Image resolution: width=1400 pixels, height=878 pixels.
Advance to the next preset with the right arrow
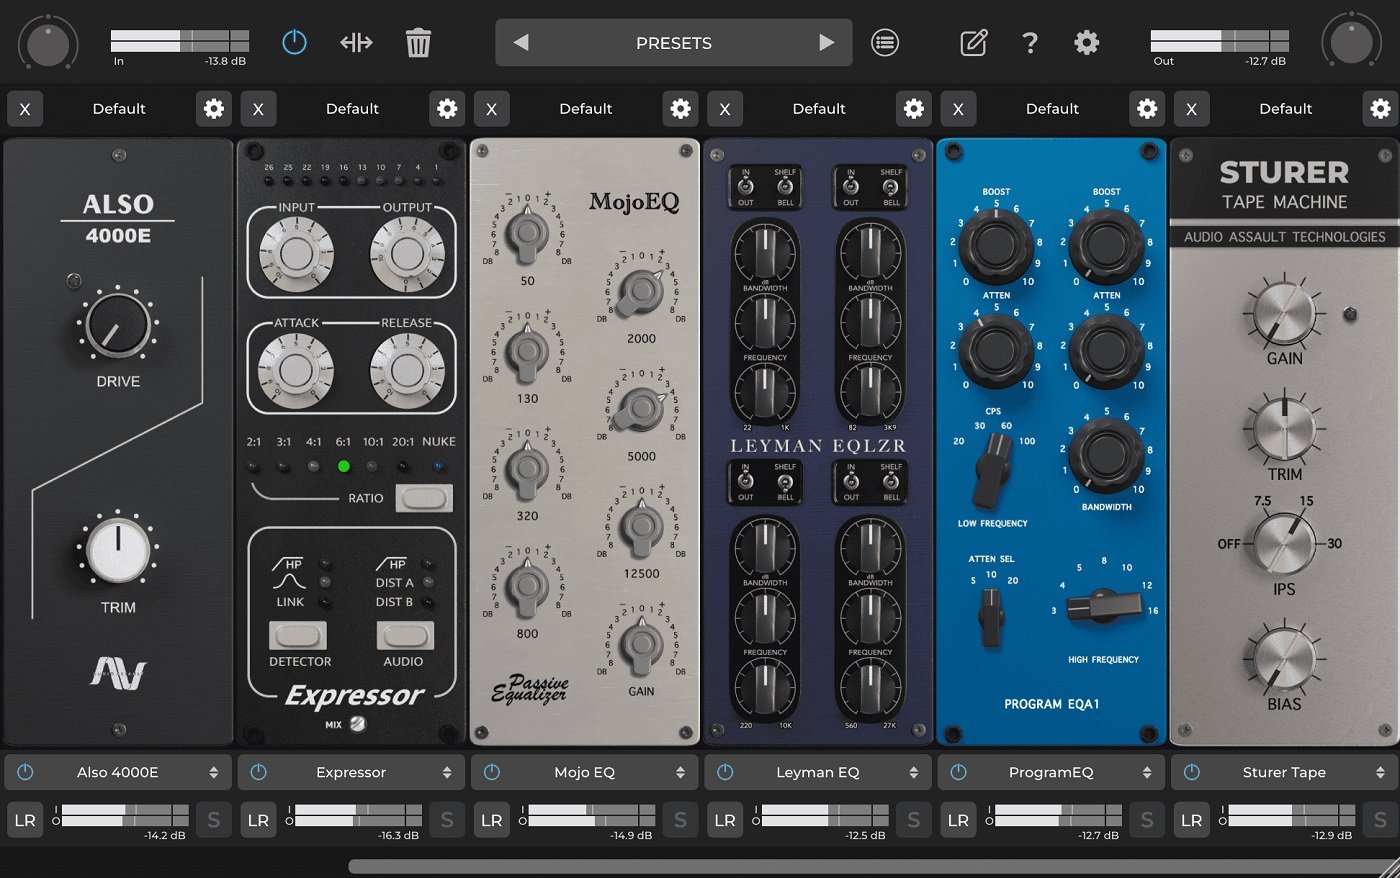pos(826,42)
